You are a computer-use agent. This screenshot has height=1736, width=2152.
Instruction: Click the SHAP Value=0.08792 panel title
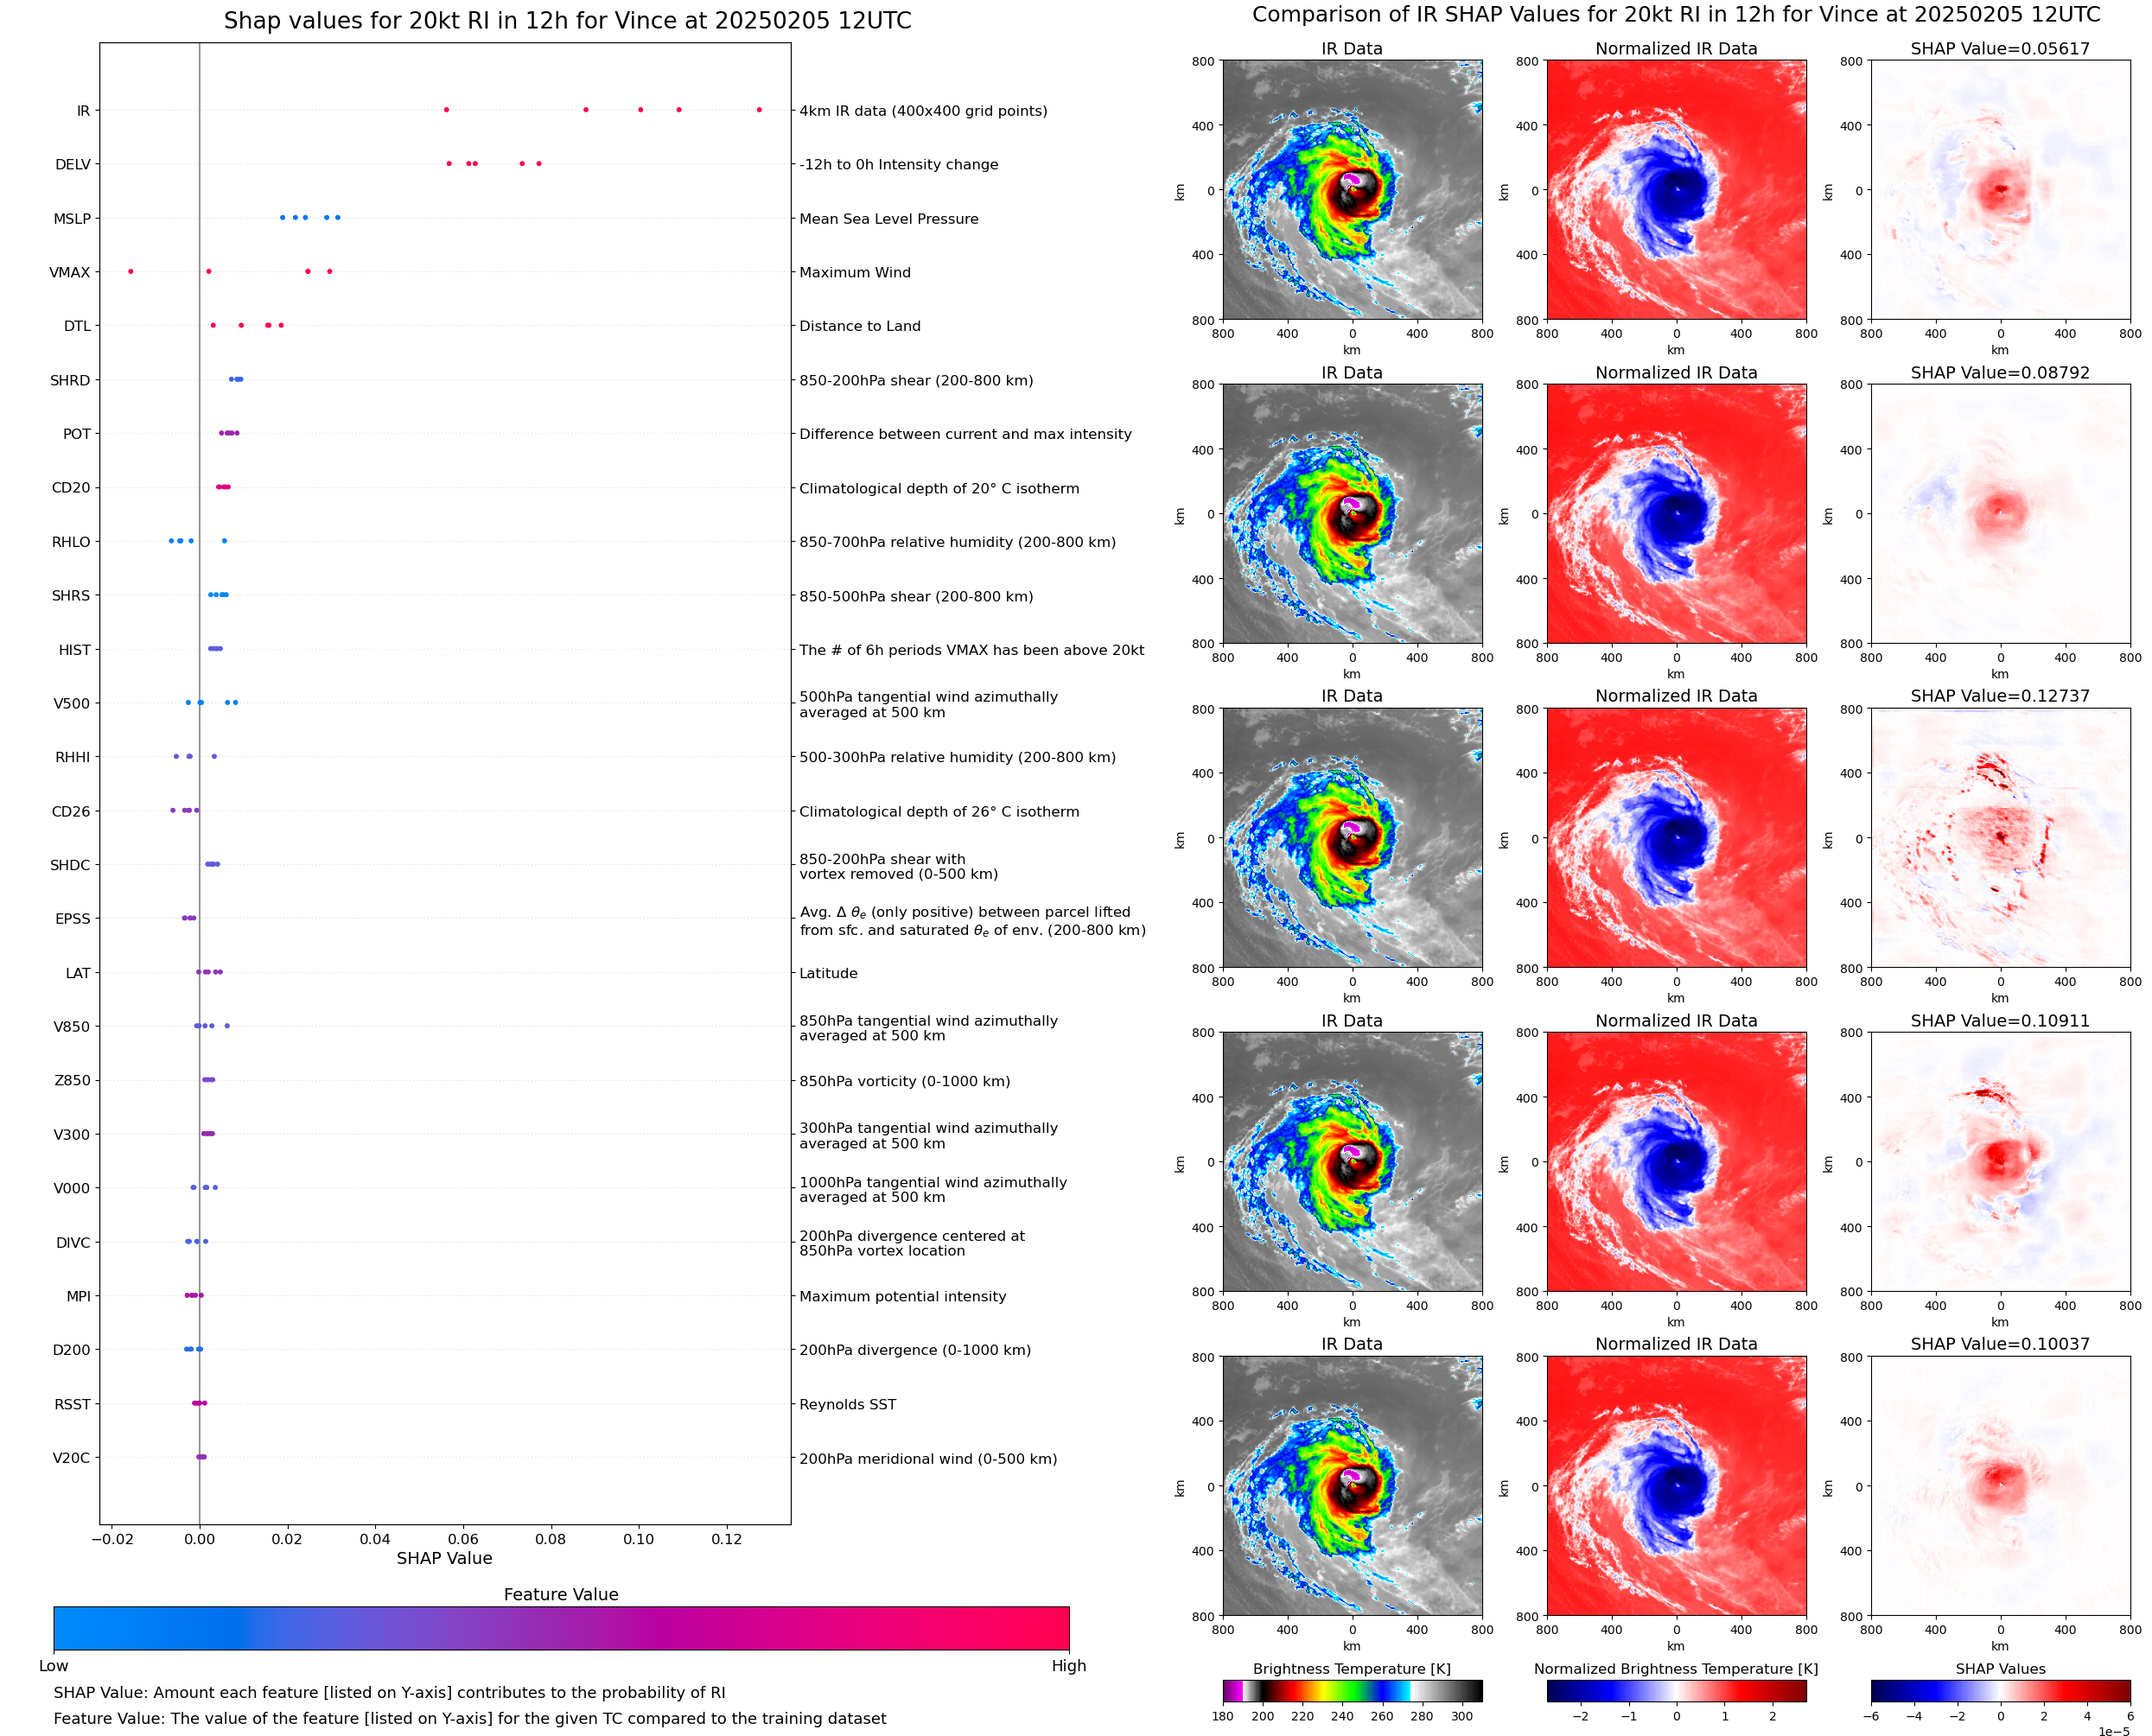(2000, 373)
